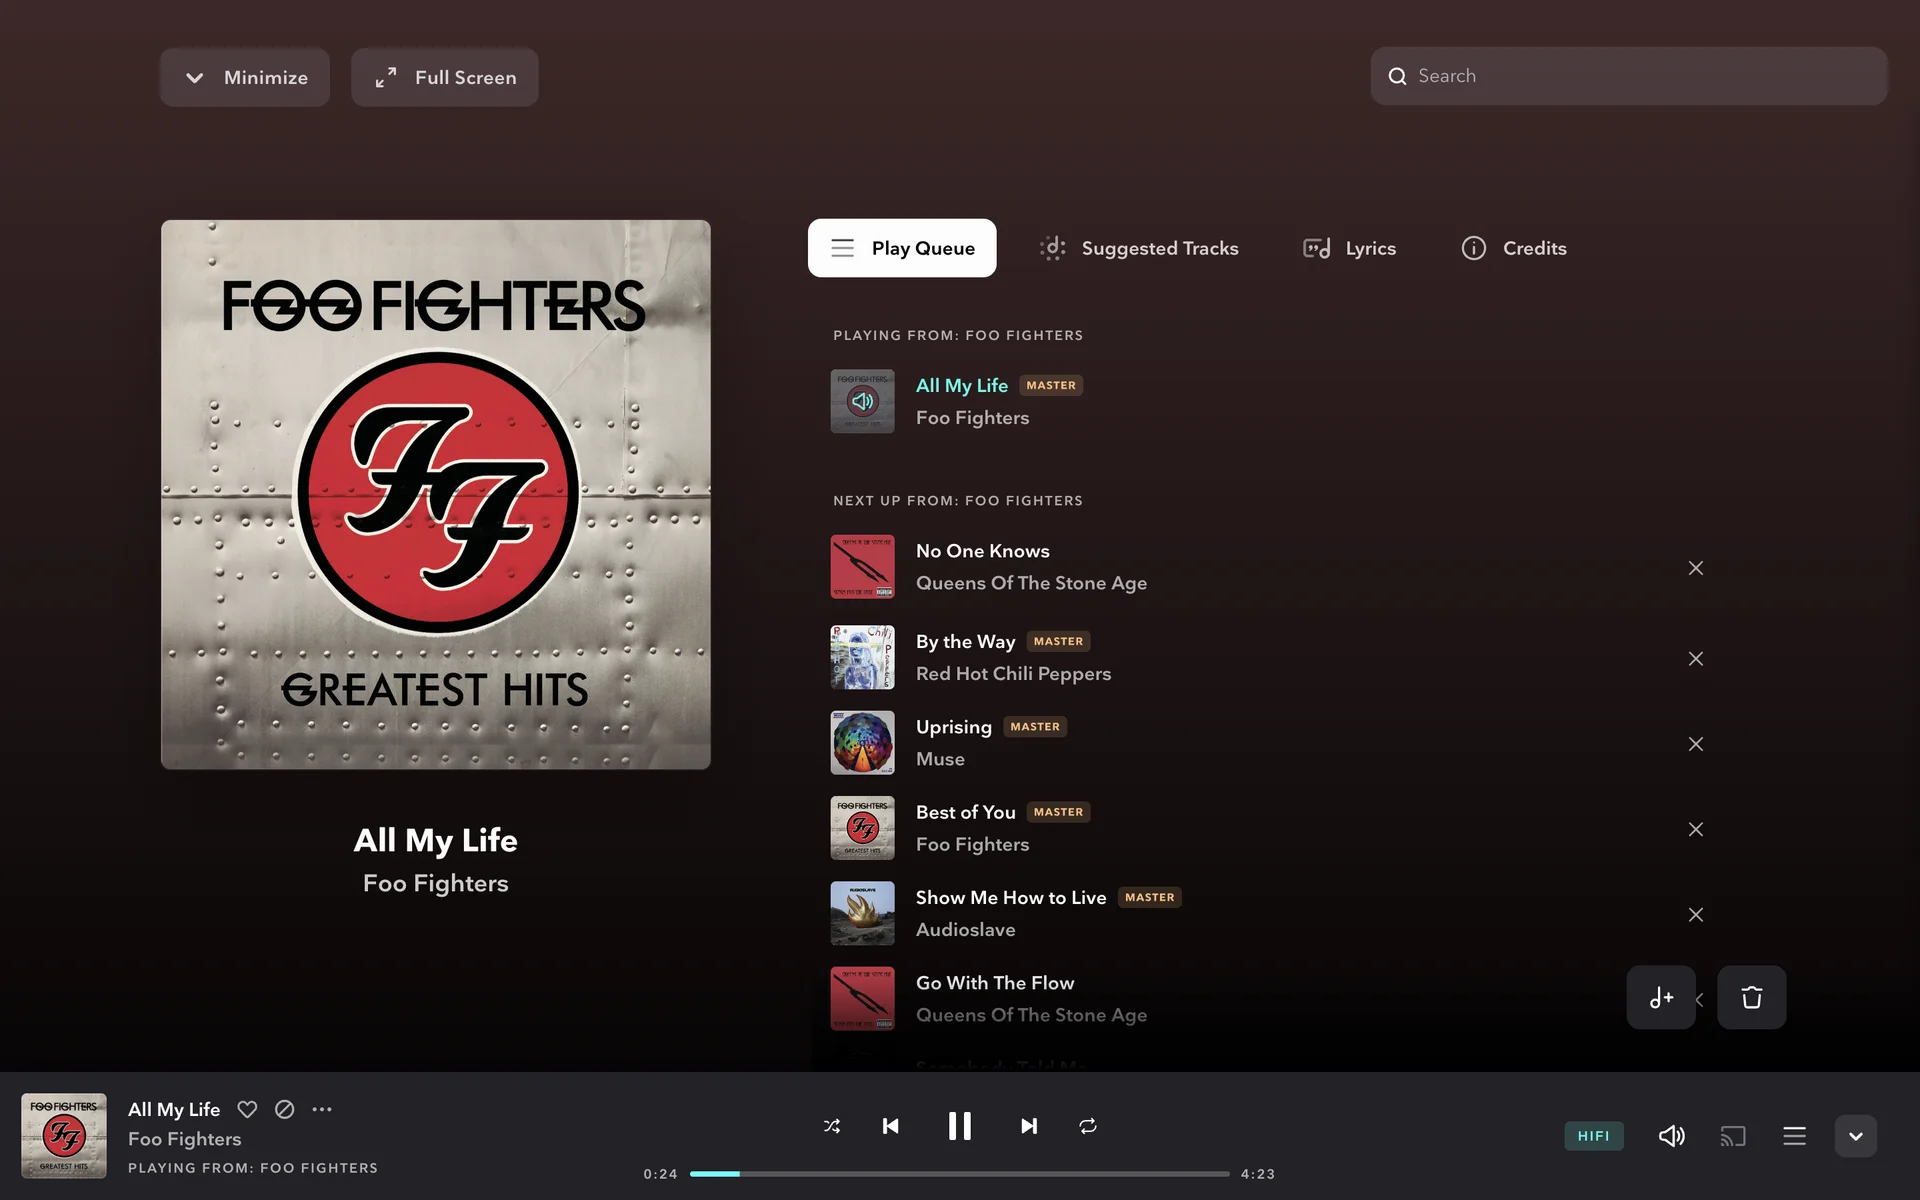Minimize the now playing view
Screen dimensions: 1920x1200
pyautogui.click(x=245, y=77)
